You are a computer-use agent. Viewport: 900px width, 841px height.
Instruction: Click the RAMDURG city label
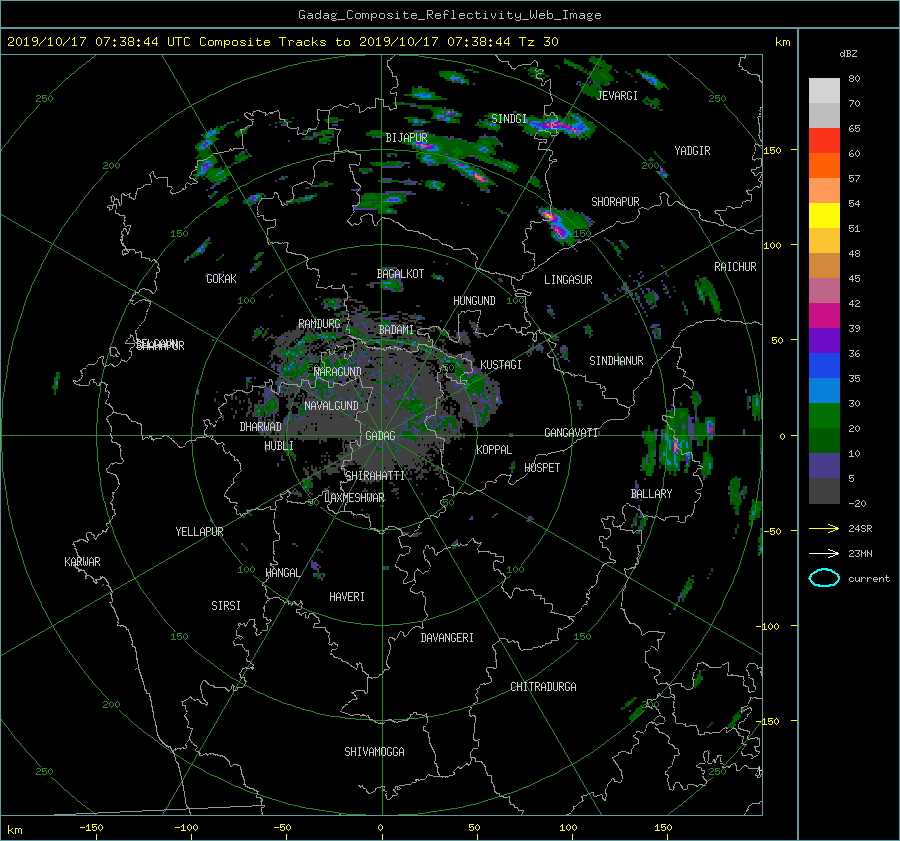coord(319,324)
